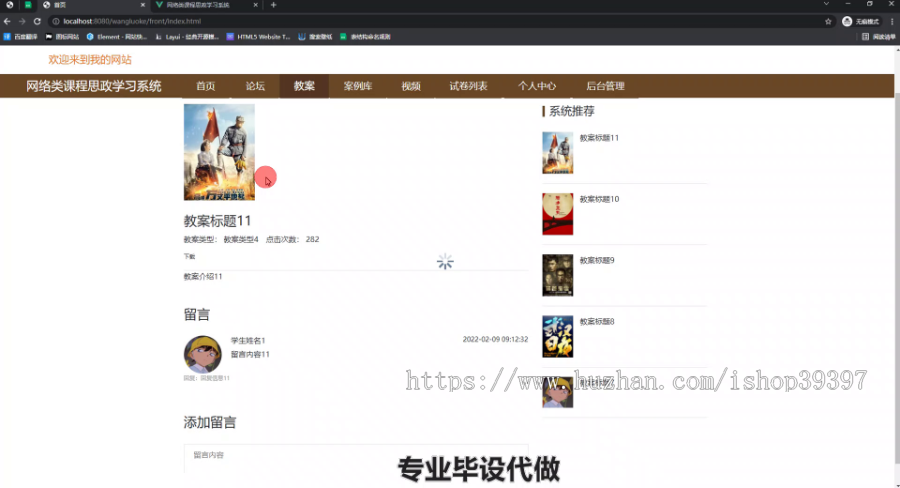
Task: Click the 欢迎来到我的网站 welcome text
Action: click(x=90, y=60)
